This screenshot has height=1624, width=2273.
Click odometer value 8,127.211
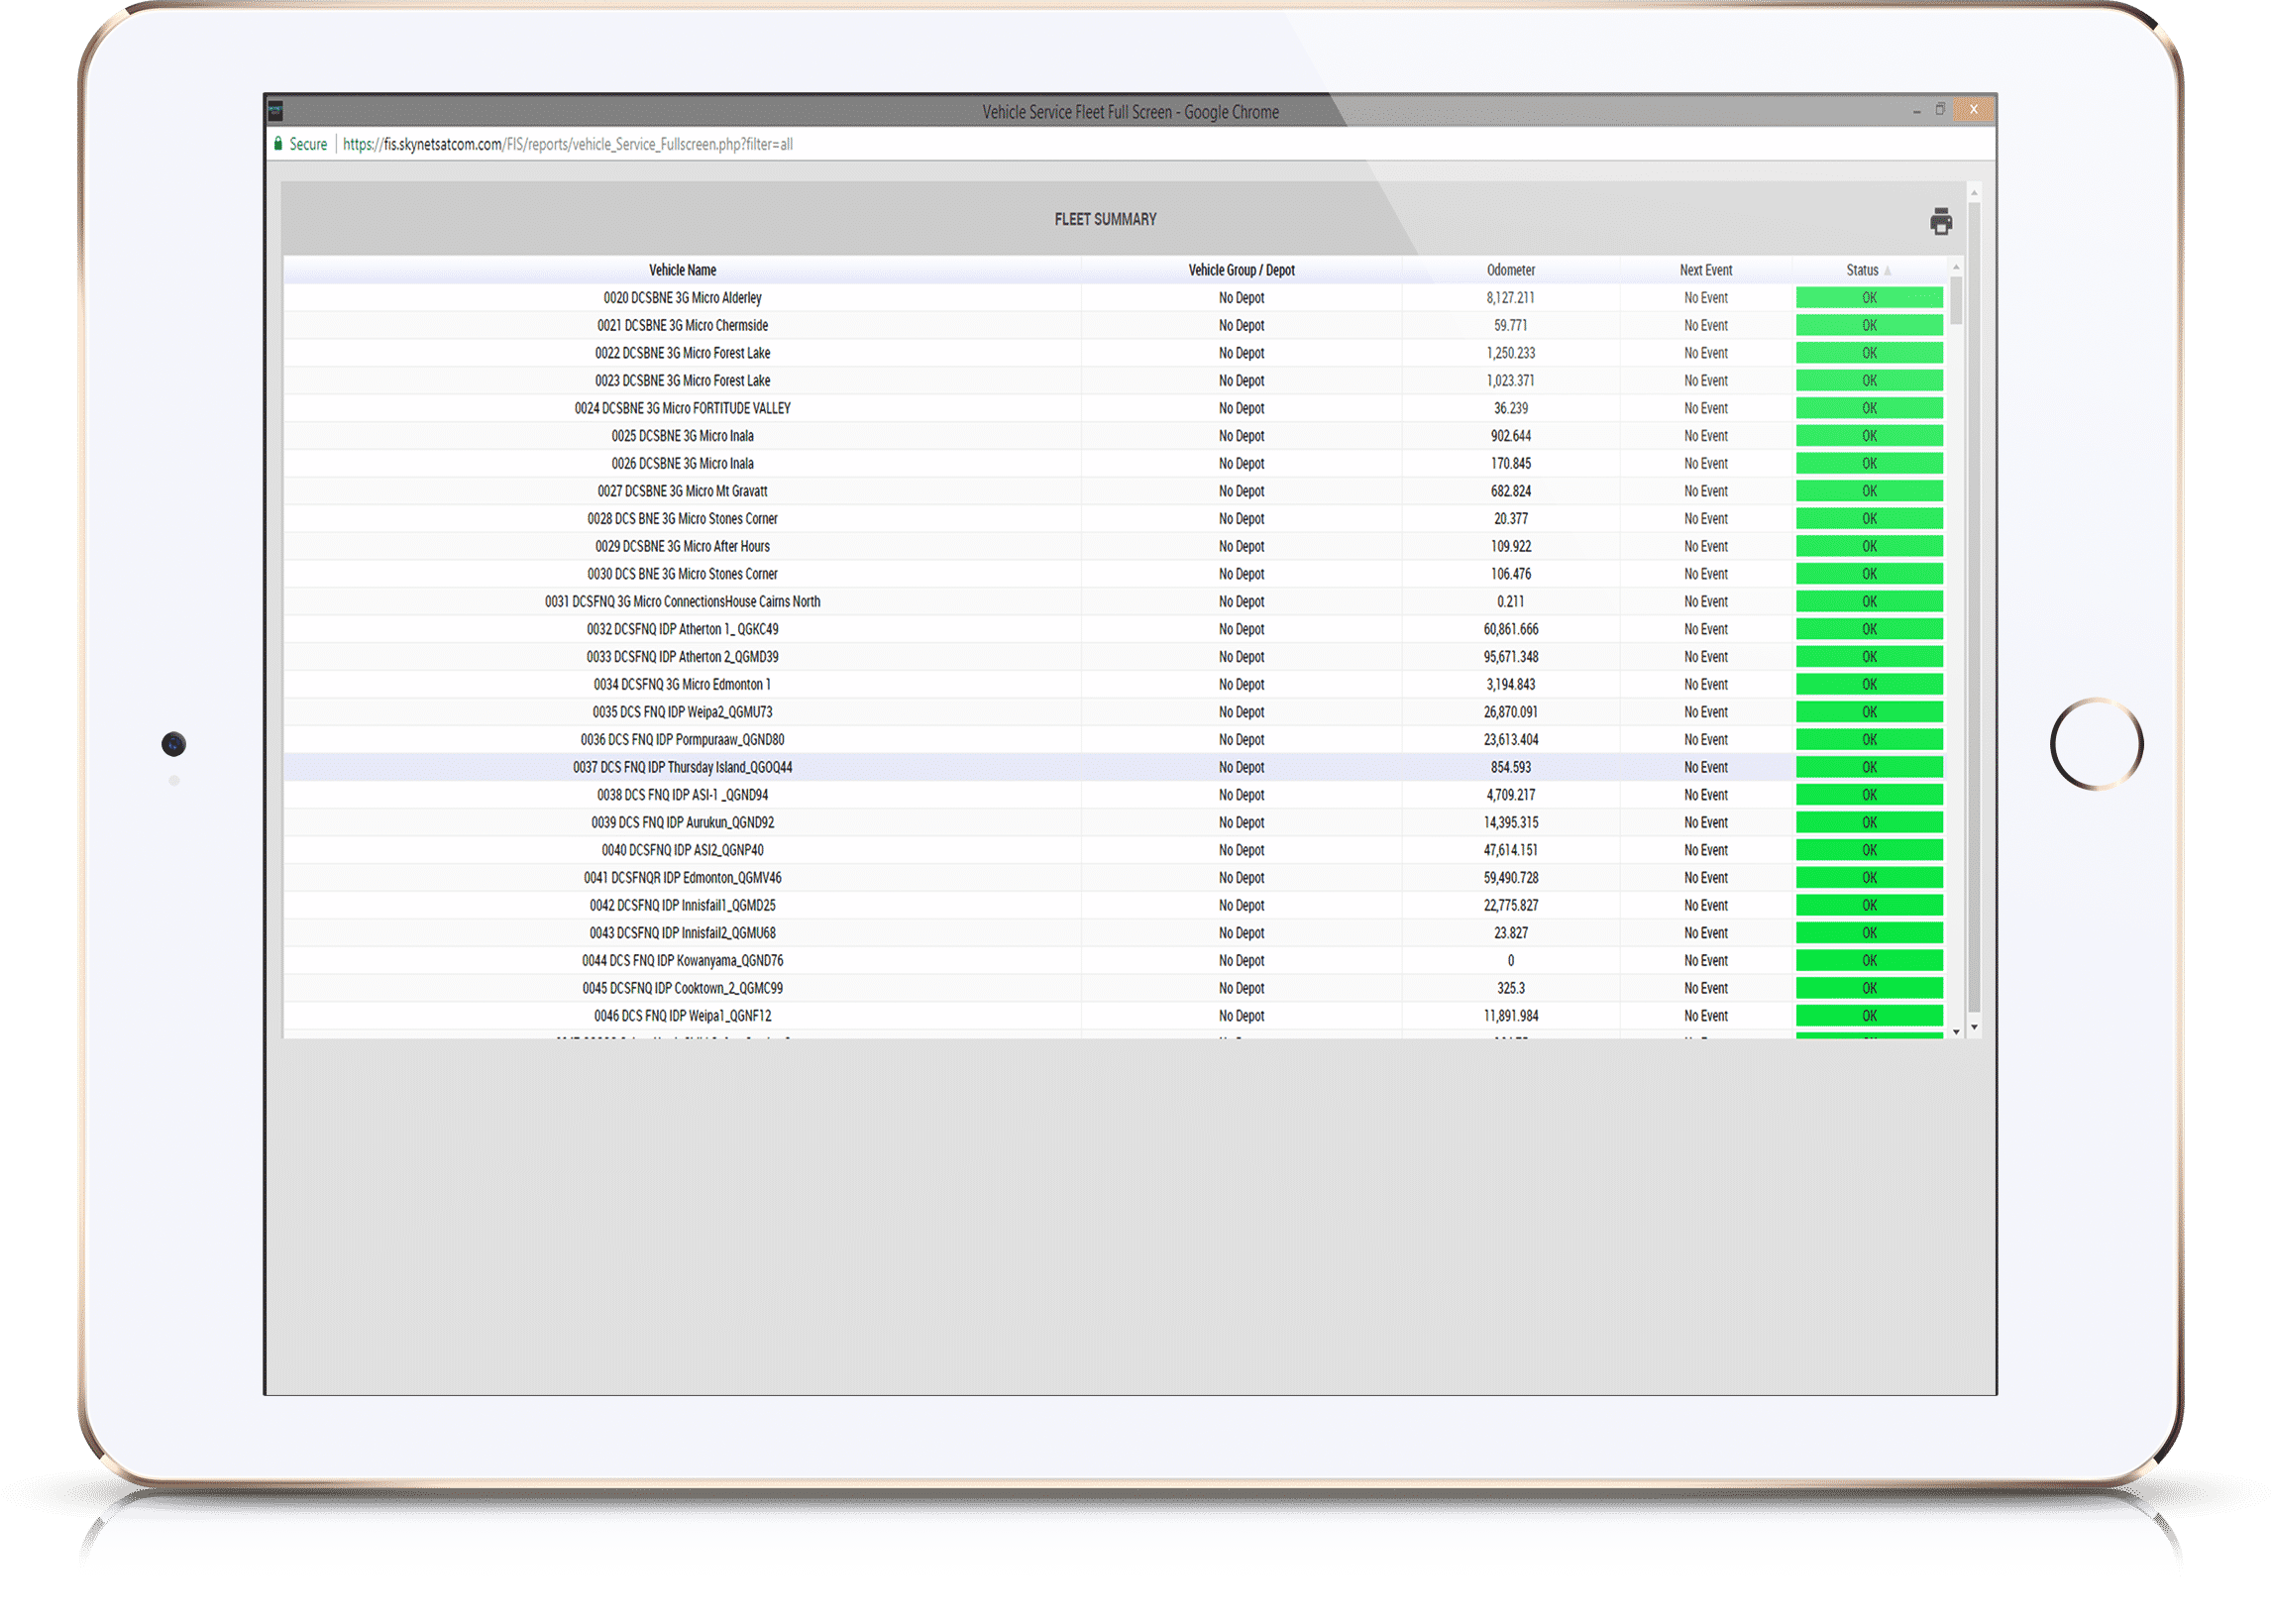click(1510, 298)
